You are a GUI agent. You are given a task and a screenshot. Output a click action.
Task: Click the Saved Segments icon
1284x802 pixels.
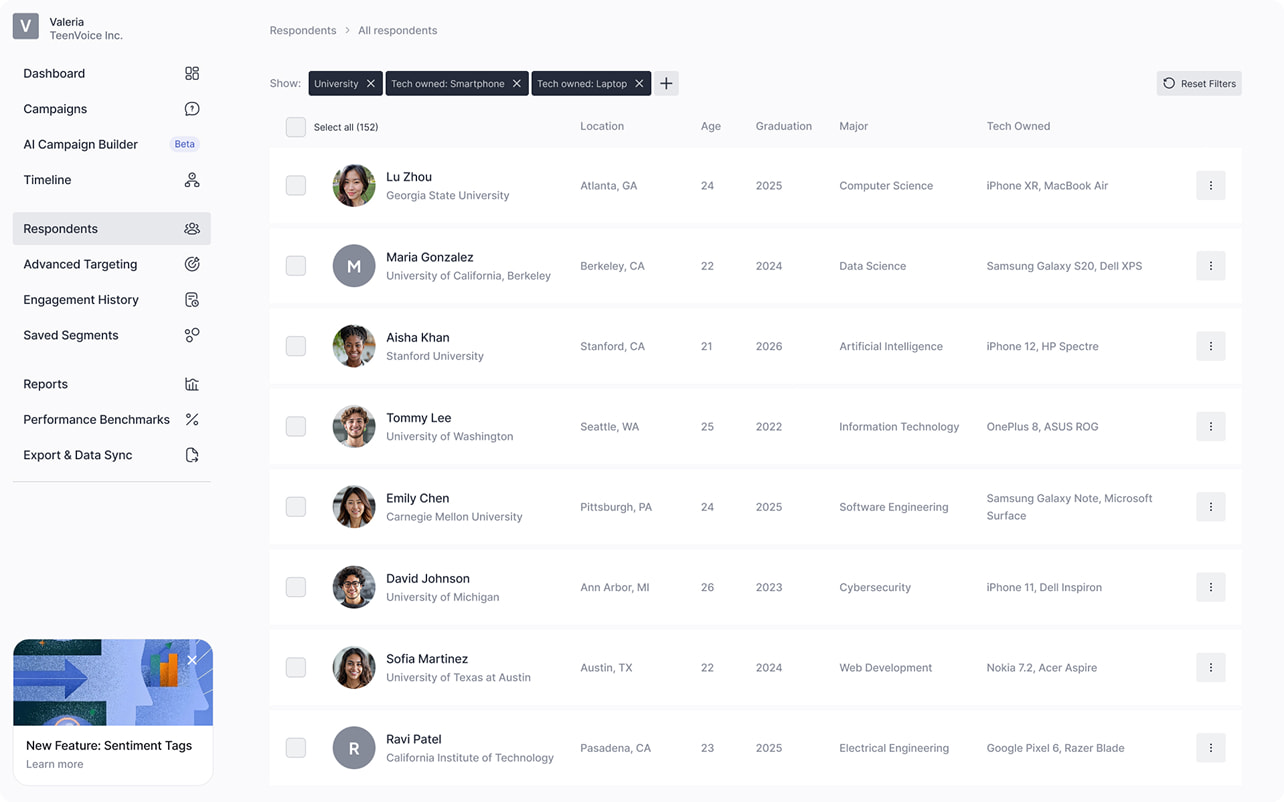tap(192, 335)
